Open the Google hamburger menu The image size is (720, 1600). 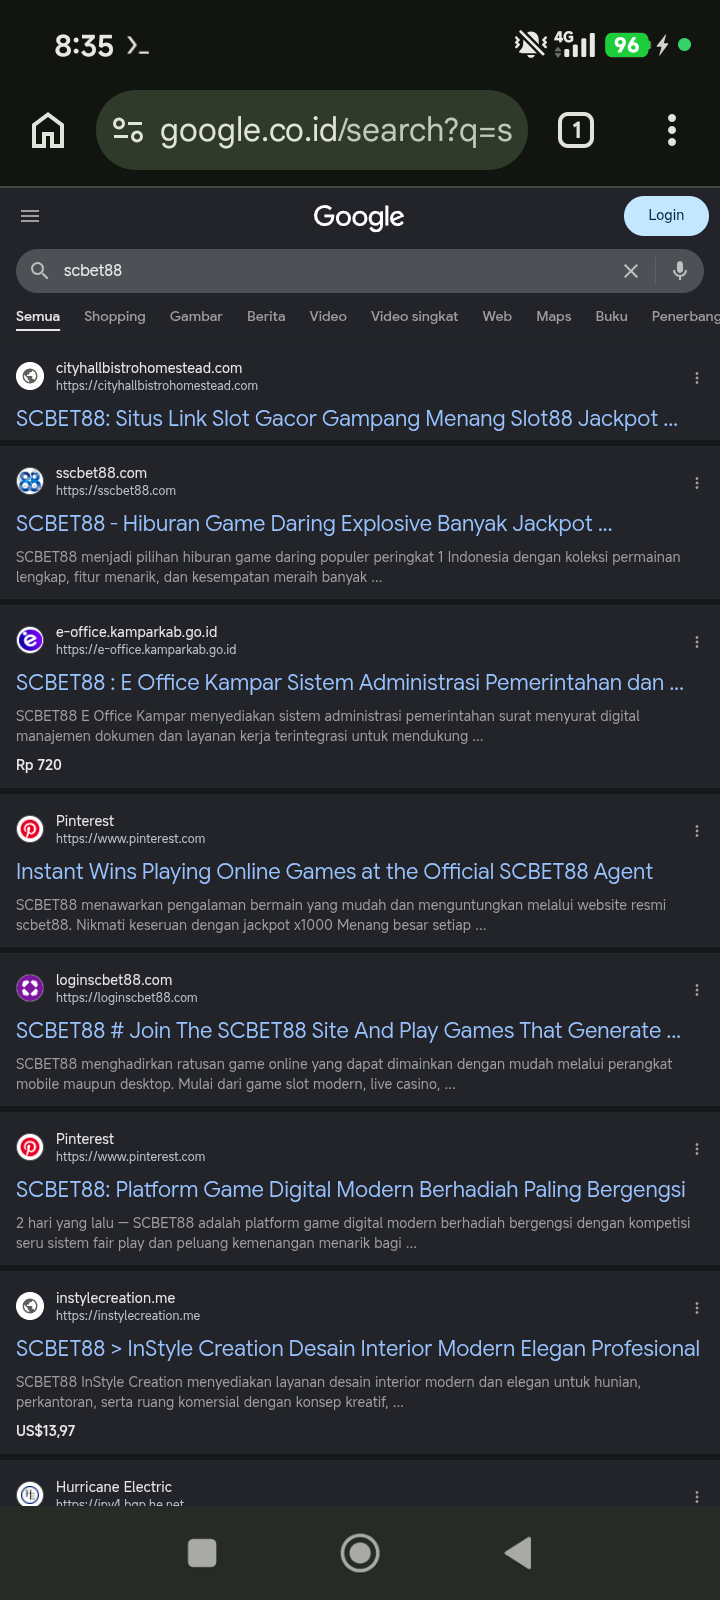point(30,216)
